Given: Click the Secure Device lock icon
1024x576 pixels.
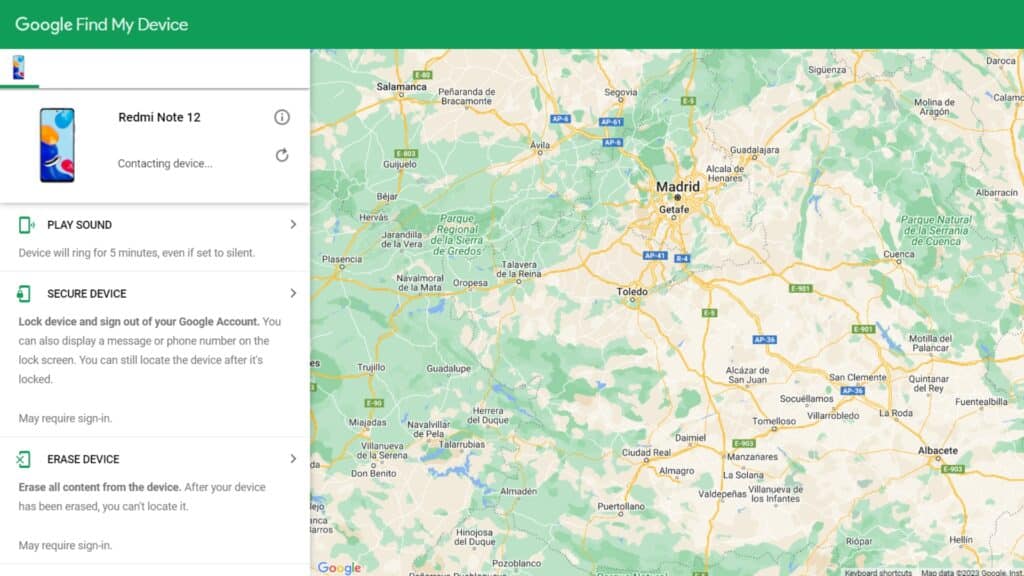Looking at the screenshot, I should [x=24, y=294].
